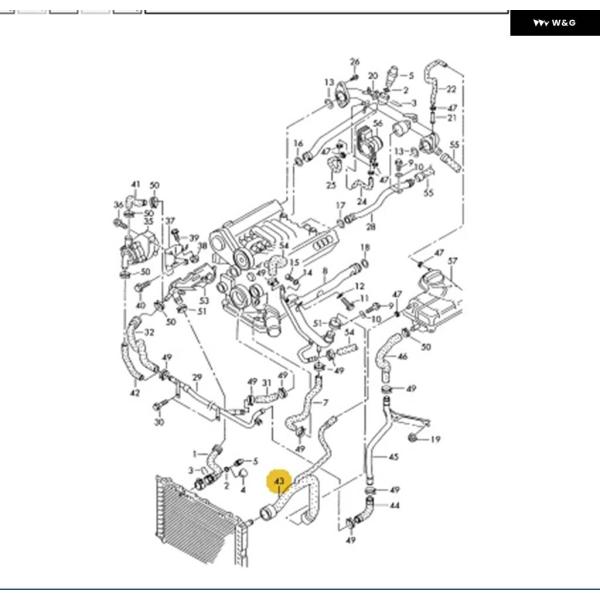The width and height of the screenshot is (600, 600).
Task: Select part number 56 callout
Action: point(377,123)
